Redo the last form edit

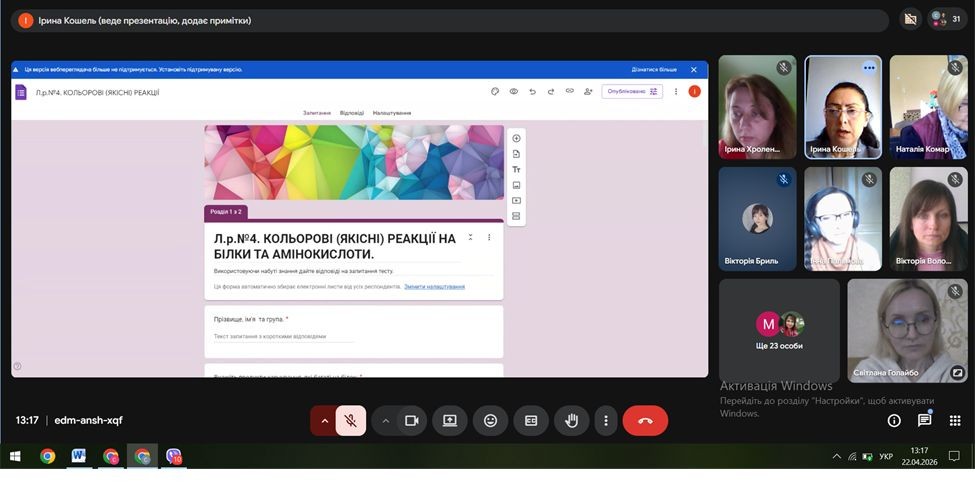[551, 91]
